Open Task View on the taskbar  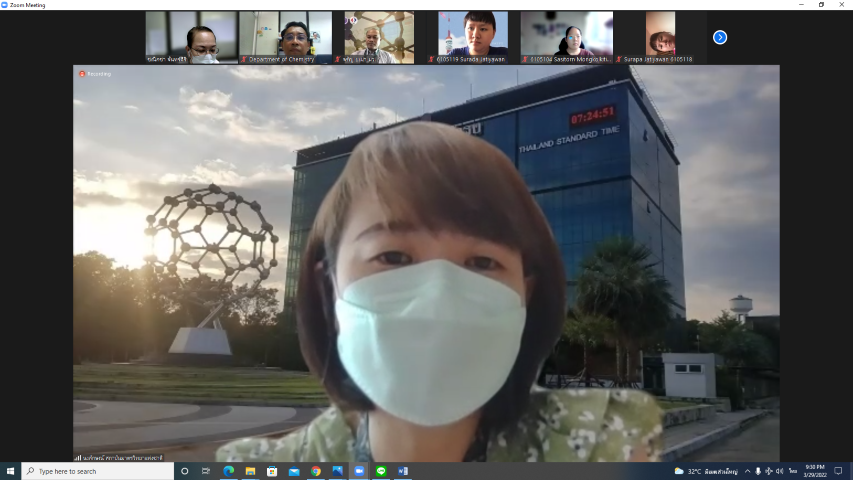[206, 471]
